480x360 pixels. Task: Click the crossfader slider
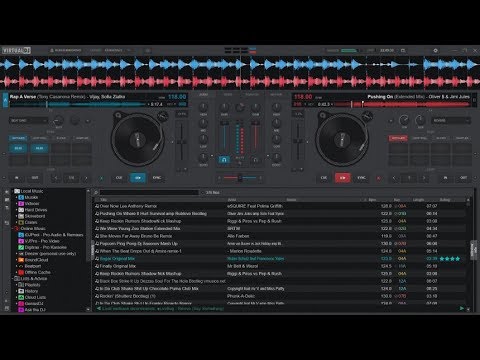(x=240, y=178)
